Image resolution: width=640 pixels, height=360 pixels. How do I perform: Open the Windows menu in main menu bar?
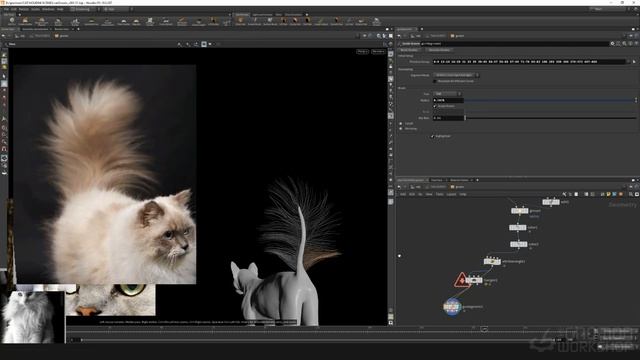(48, 9)
